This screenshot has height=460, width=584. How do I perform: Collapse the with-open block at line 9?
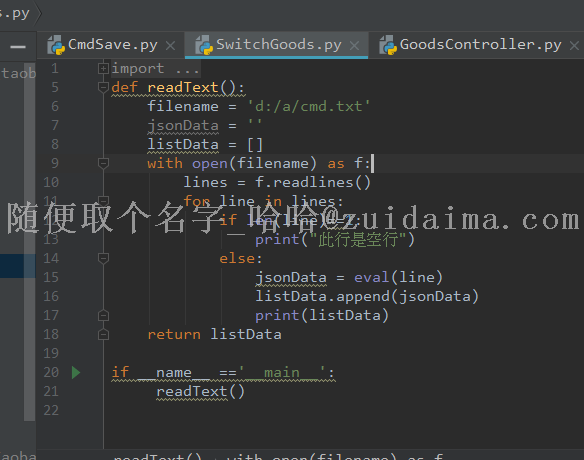103,163
